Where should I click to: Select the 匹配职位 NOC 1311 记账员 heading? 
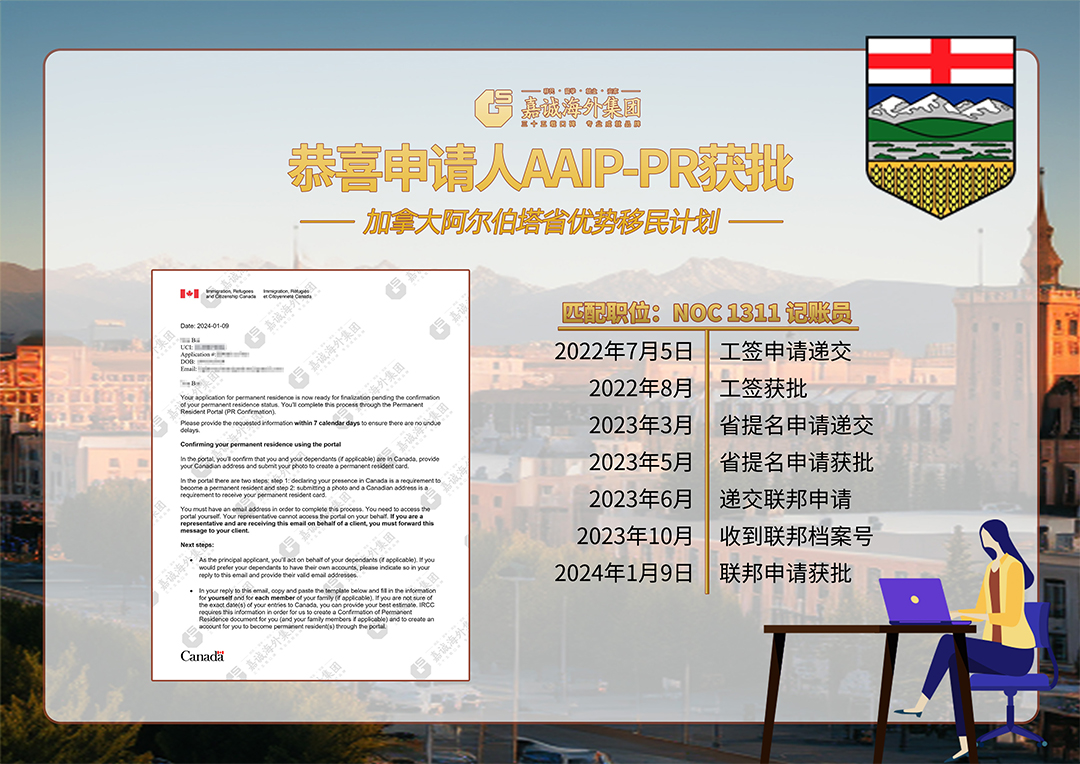(x=706, y=313)
